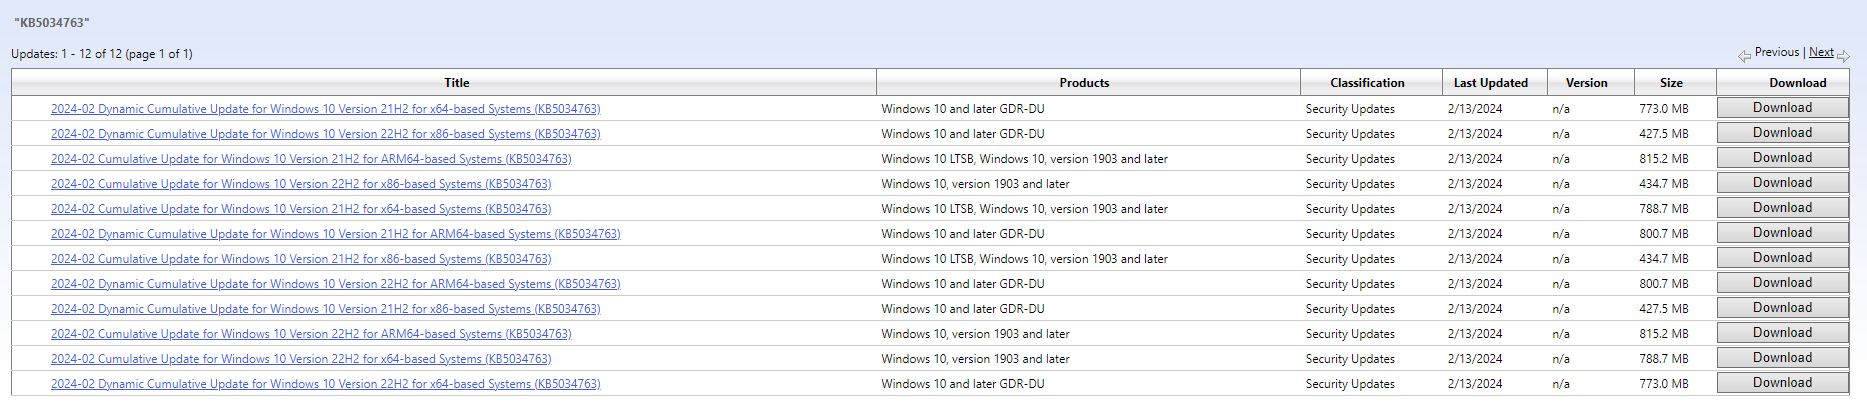Image resolution: width=1867 pixels, height=419 pixels.
Task: Sort results by the Title column header
Action: (x=456, y=83)
